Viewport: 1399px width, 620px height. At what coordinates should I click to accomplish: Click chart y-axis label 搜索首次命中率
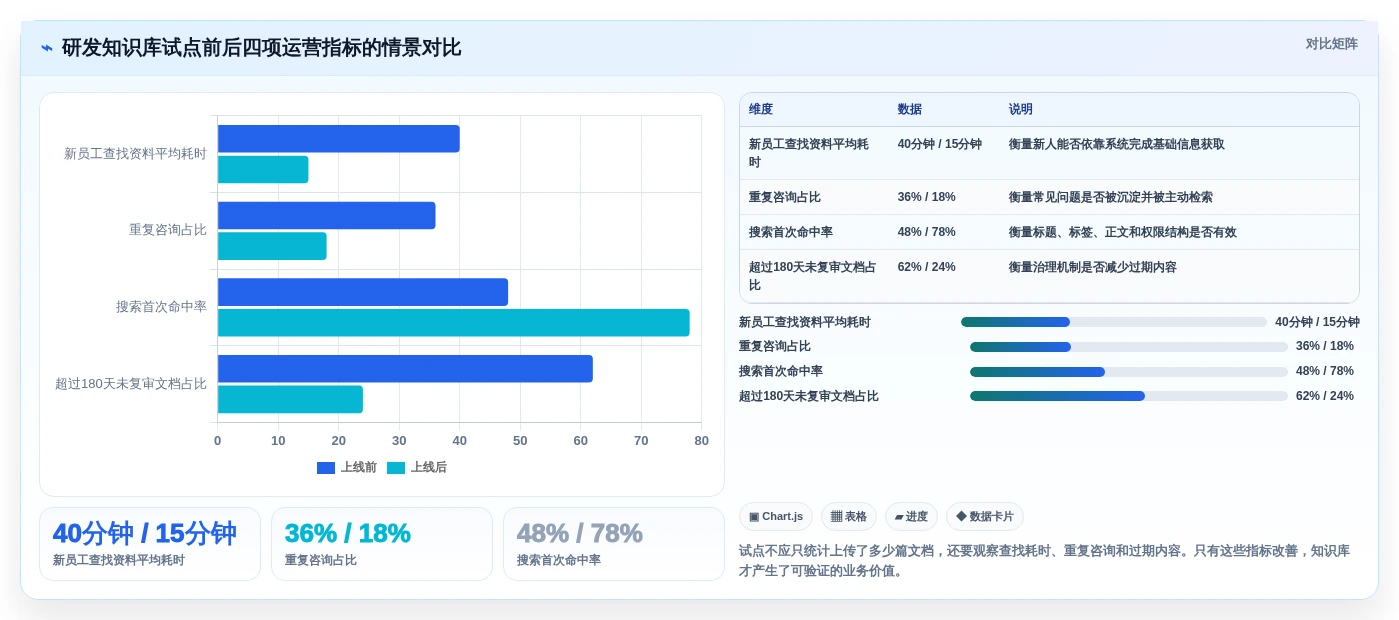162,307
